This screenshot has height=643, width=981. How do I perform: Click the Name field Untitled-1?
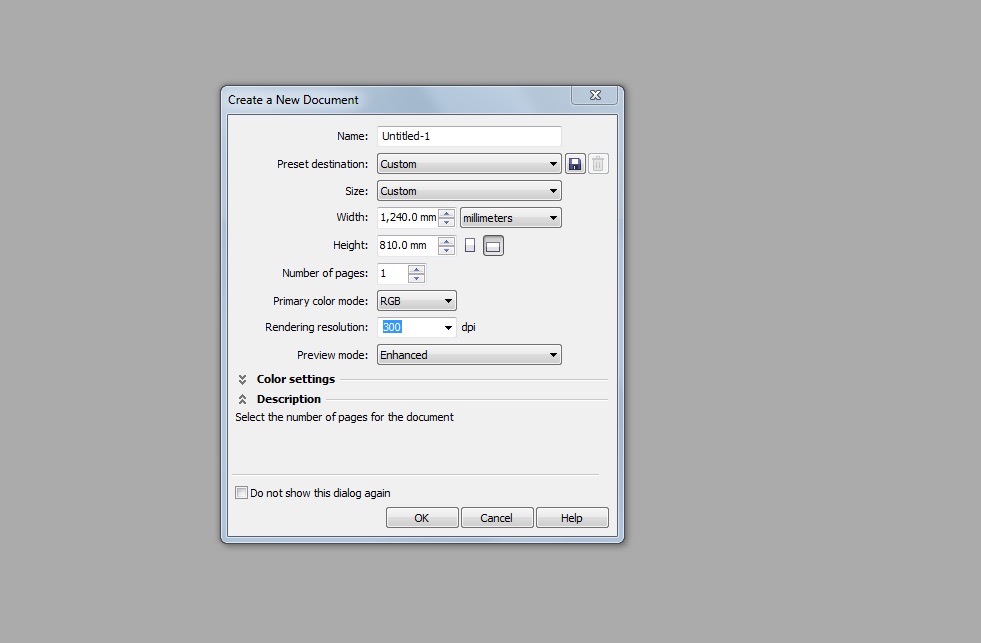[469, 136]
